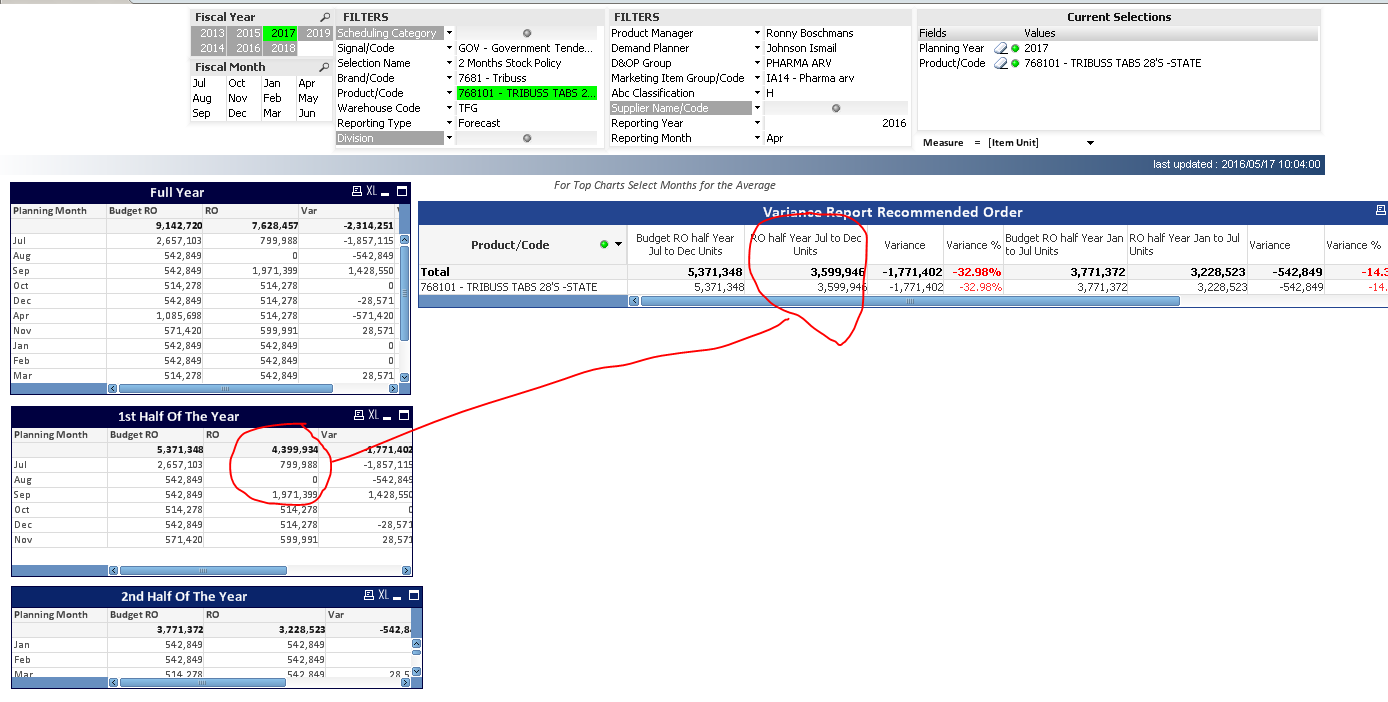Print the Full Year table
Viewport: 1388px width, 702px height.
tap(356, 191)
